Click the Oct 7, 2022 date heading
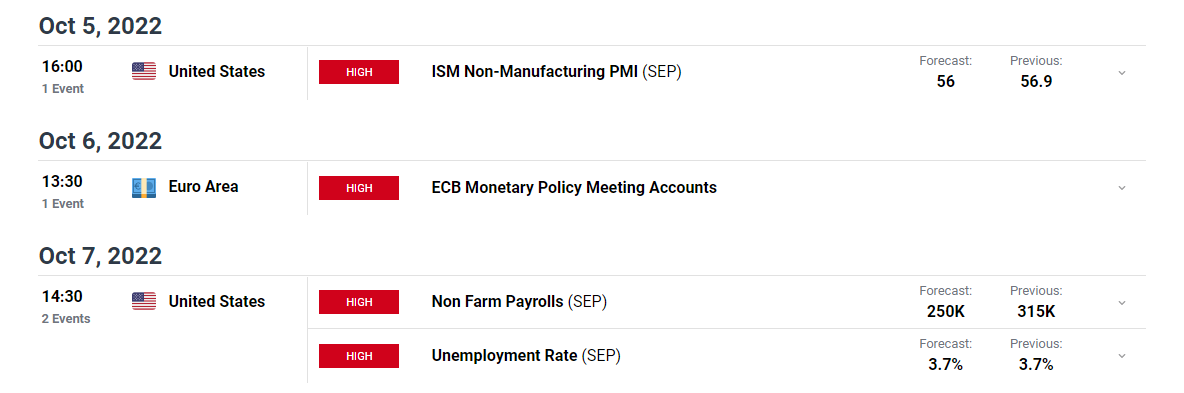Image resolution: width=1184 pixels, height=393 pixels. [x=100, y=256]
